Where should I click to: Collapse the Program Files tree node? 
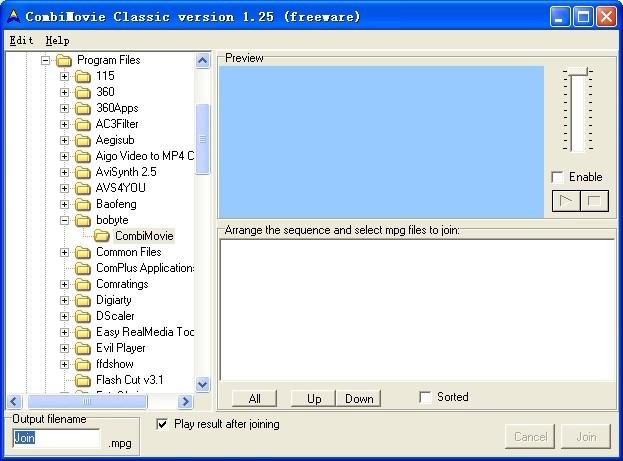pos(46,60)
